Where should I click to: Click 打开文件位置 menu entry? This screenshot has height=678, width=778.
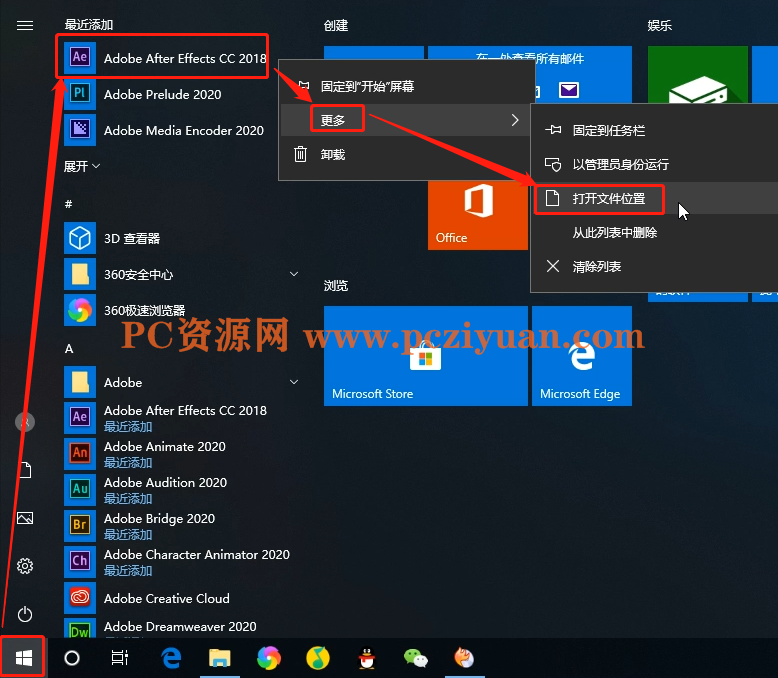pos(655,199)
